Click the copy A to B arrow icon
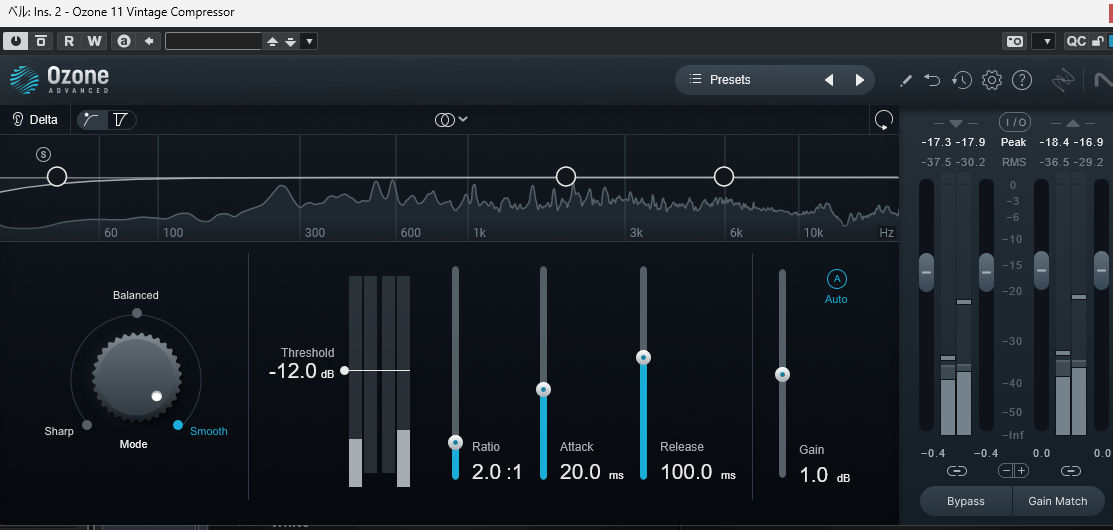 [149, 41]
